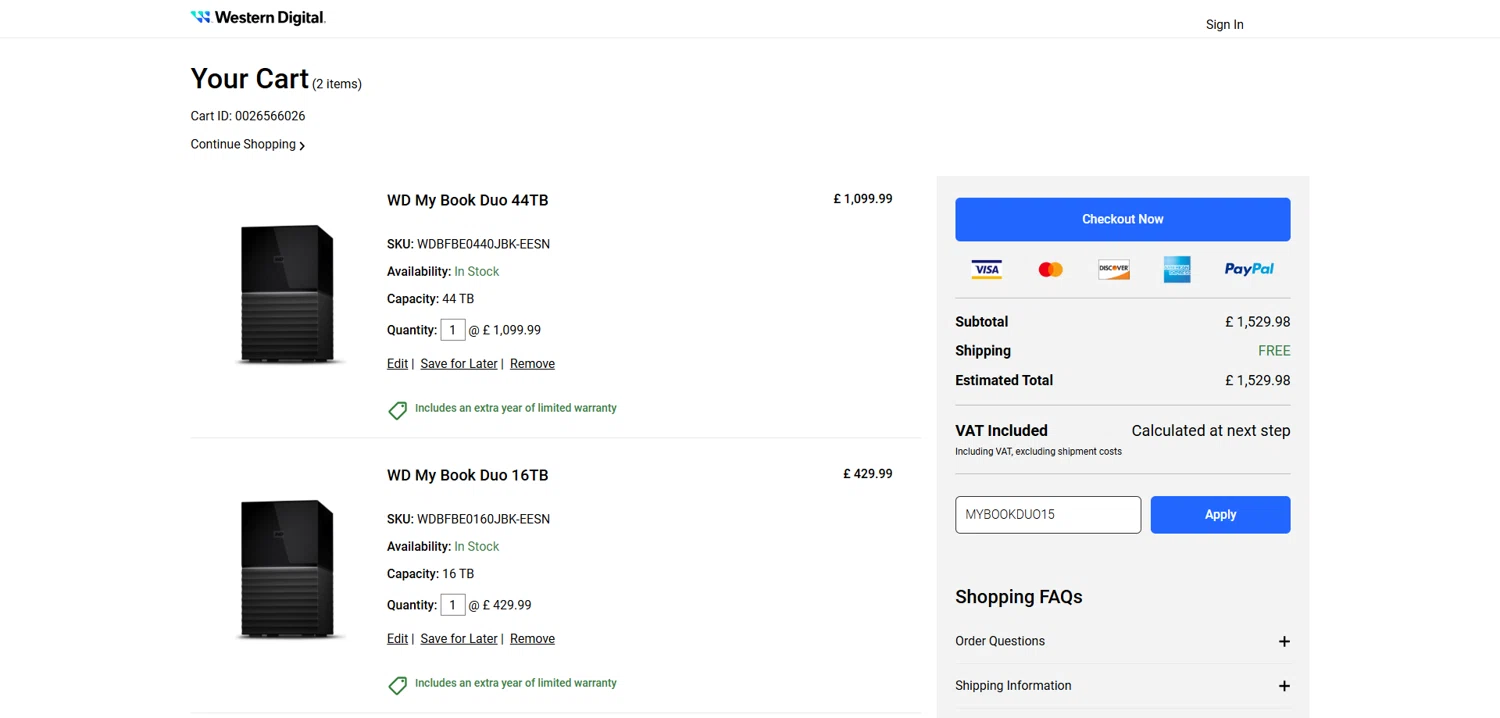The width and height of the screenshot is (1500, 718).
Task: Edit the My Book Duo 16TB item
Action: click(x=397, y=639)
